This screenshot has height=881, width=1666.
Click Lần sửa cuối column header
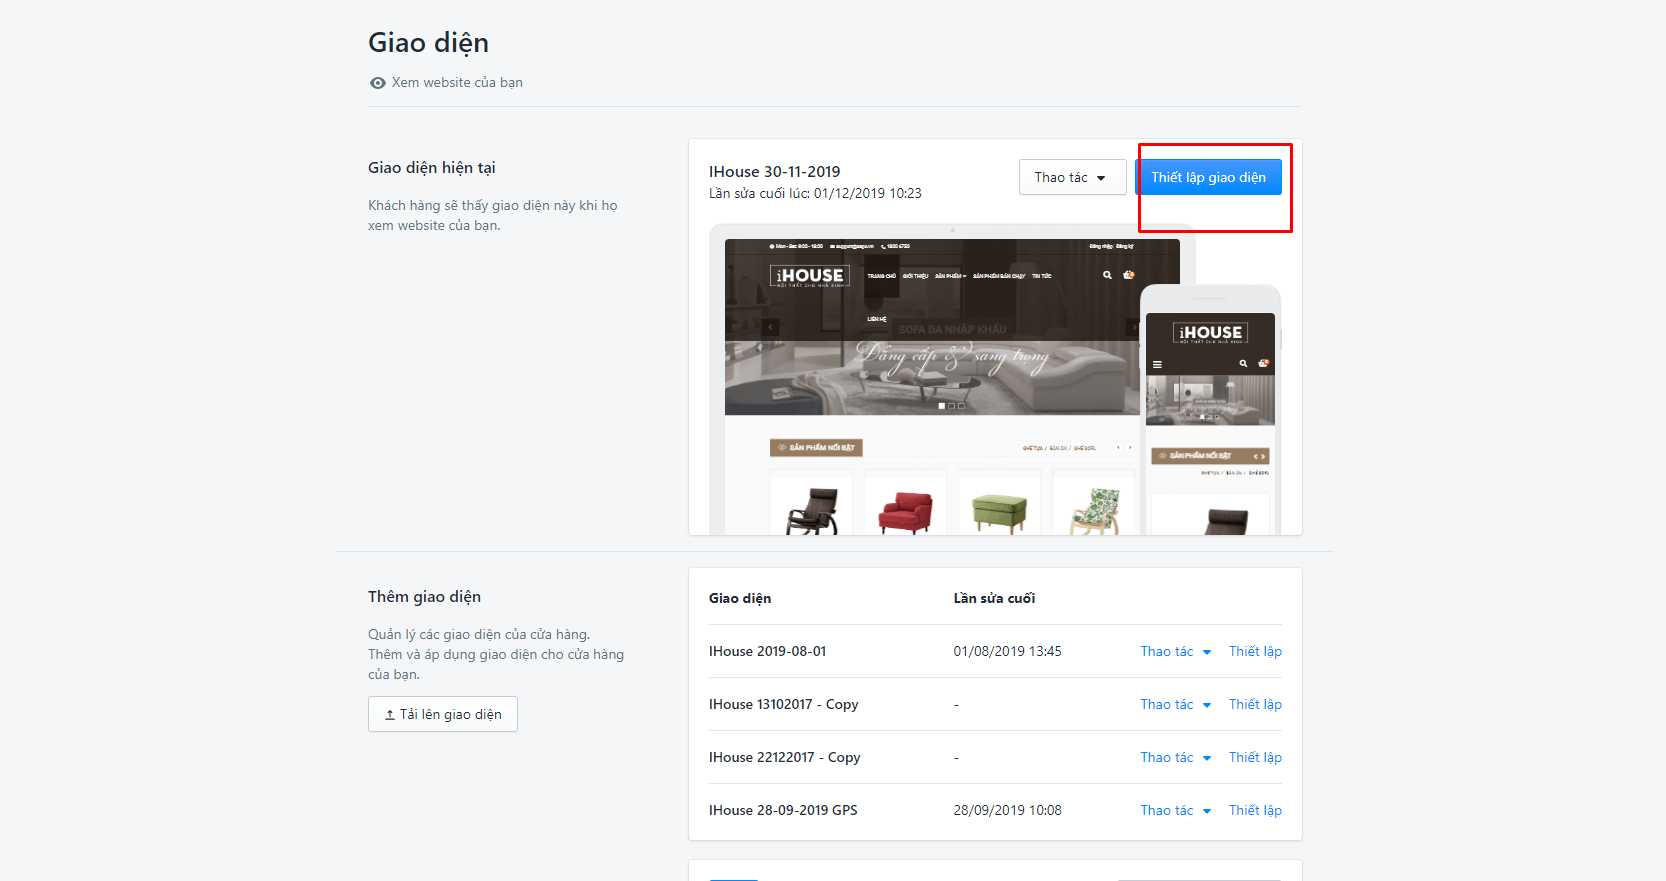(994, 598)
